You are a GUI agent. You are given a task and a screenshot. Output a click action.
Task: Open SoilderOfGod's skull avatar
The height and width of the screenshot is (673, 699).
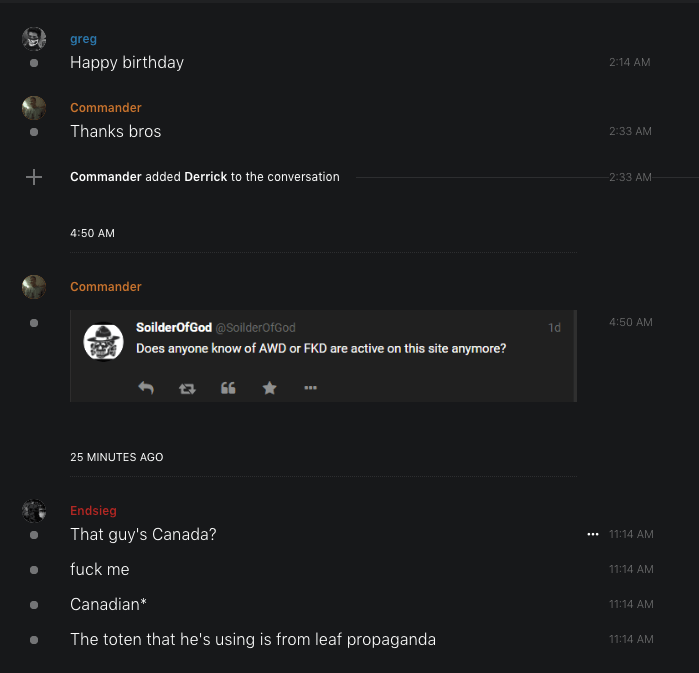pos(103,342)
